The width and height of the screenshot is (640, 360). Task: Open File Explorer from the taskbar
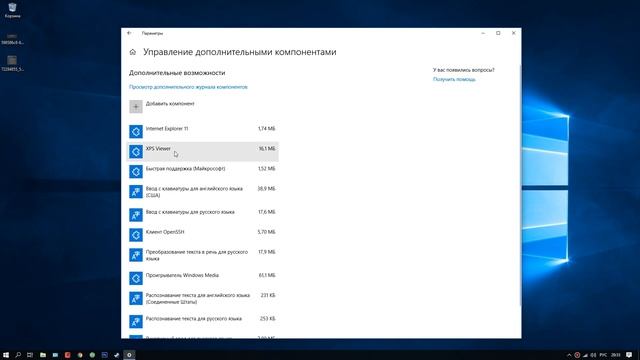(42, 355)
